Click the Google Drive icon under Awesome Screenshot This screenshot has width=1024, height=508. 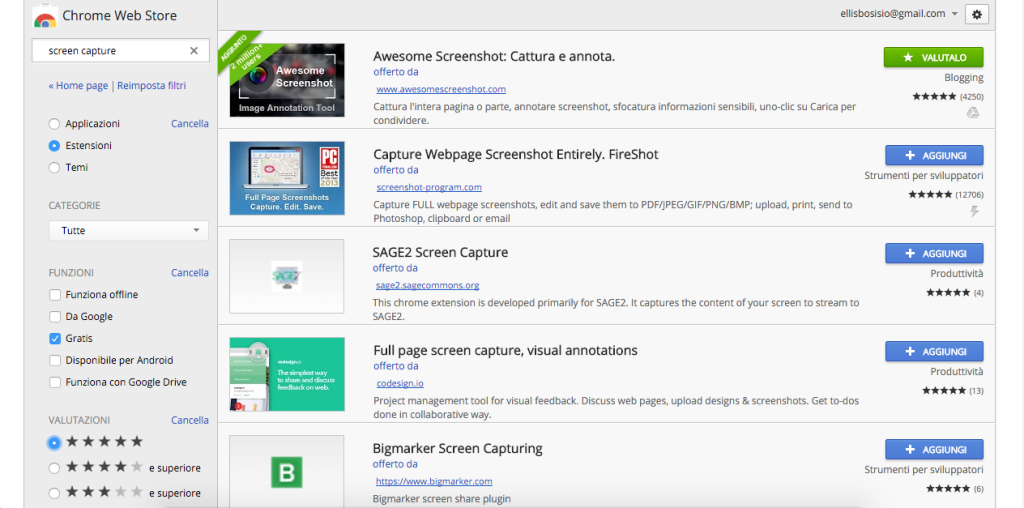tap(973, 113)
